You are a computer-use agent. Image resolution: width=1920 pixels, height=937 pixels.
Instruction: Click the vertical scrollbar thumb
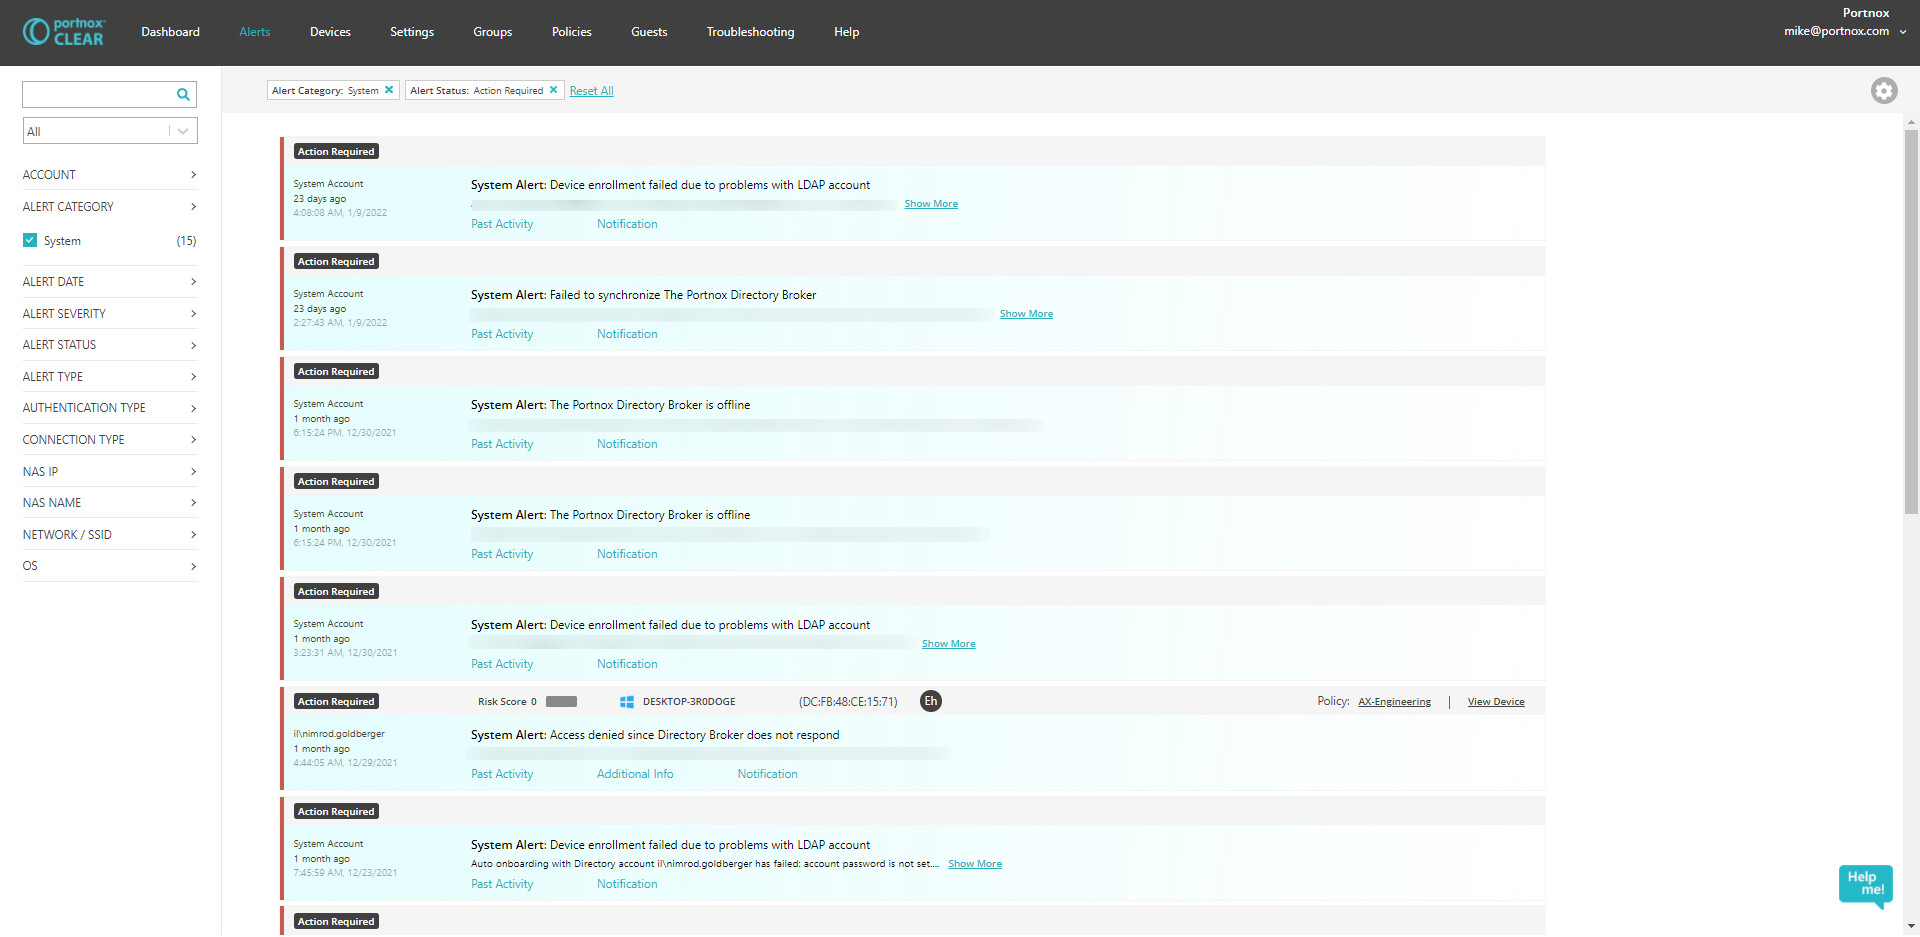(x=1911, y=320)
